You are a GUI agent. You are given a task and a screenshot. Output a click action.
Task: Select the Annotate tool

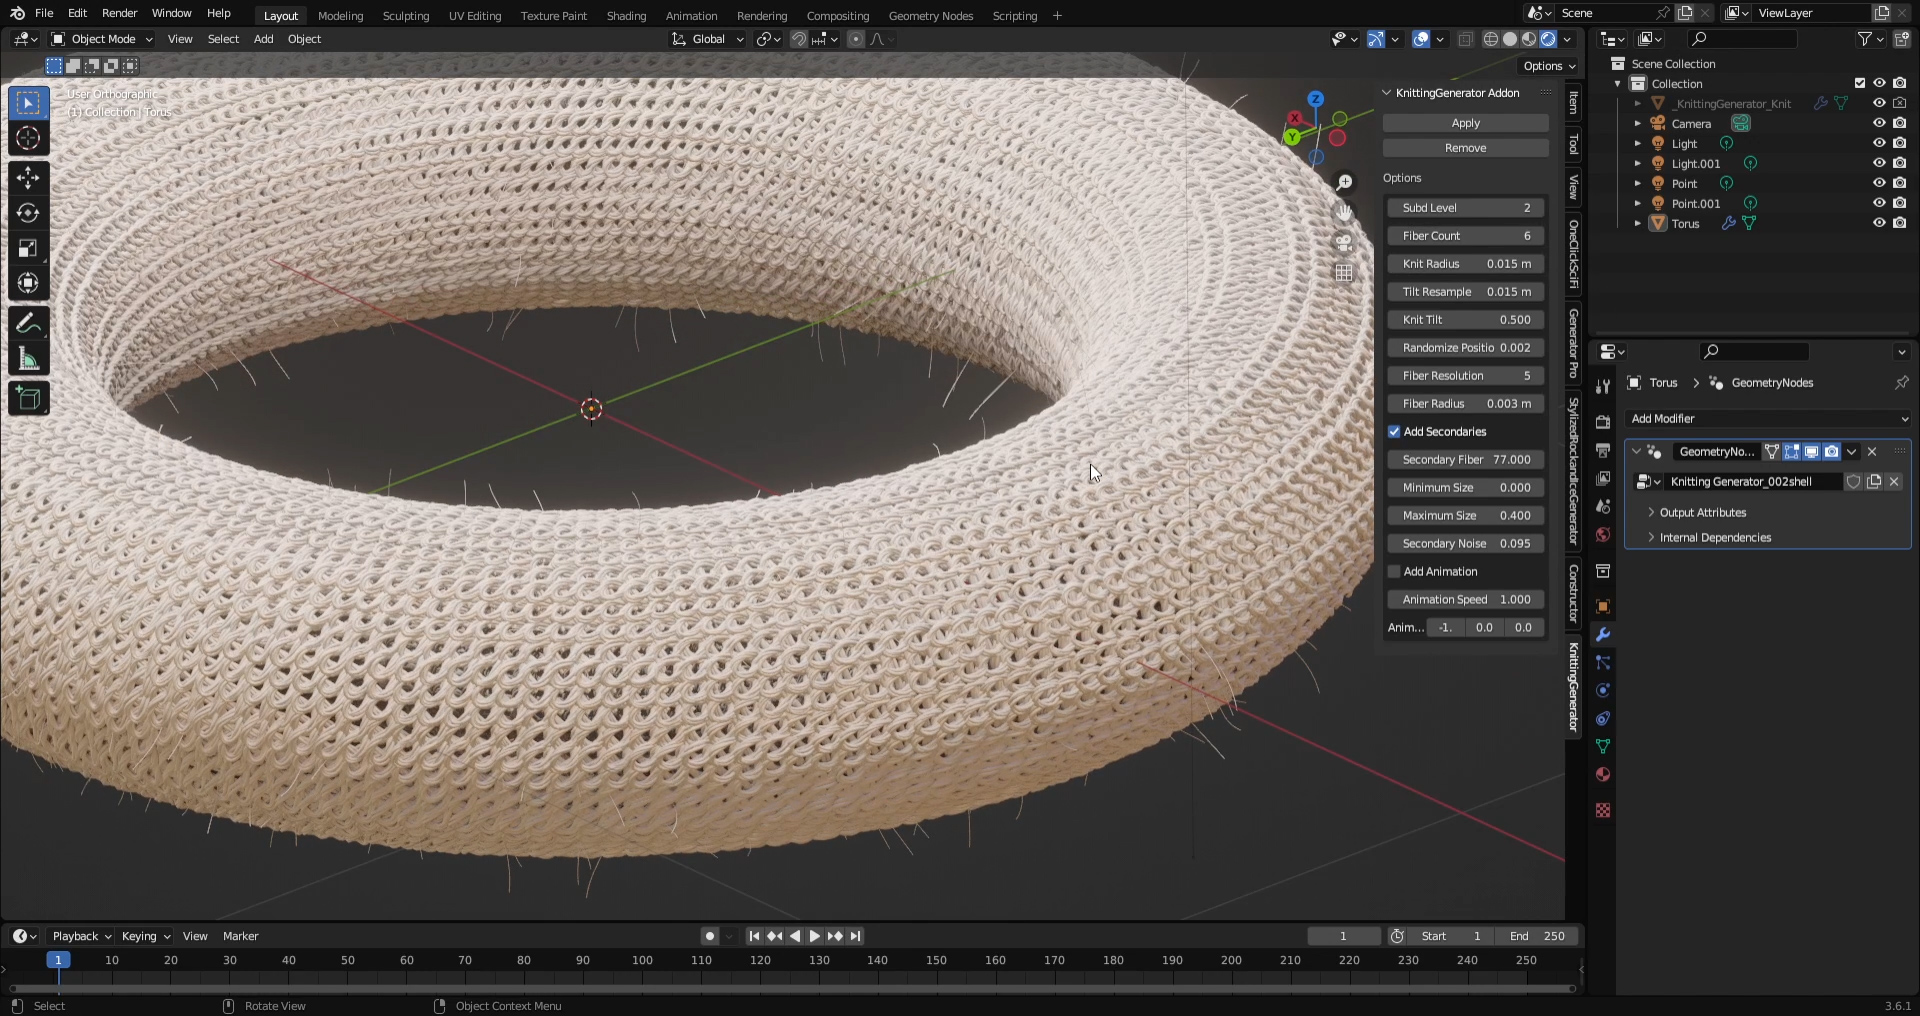[x=27, y=321]
